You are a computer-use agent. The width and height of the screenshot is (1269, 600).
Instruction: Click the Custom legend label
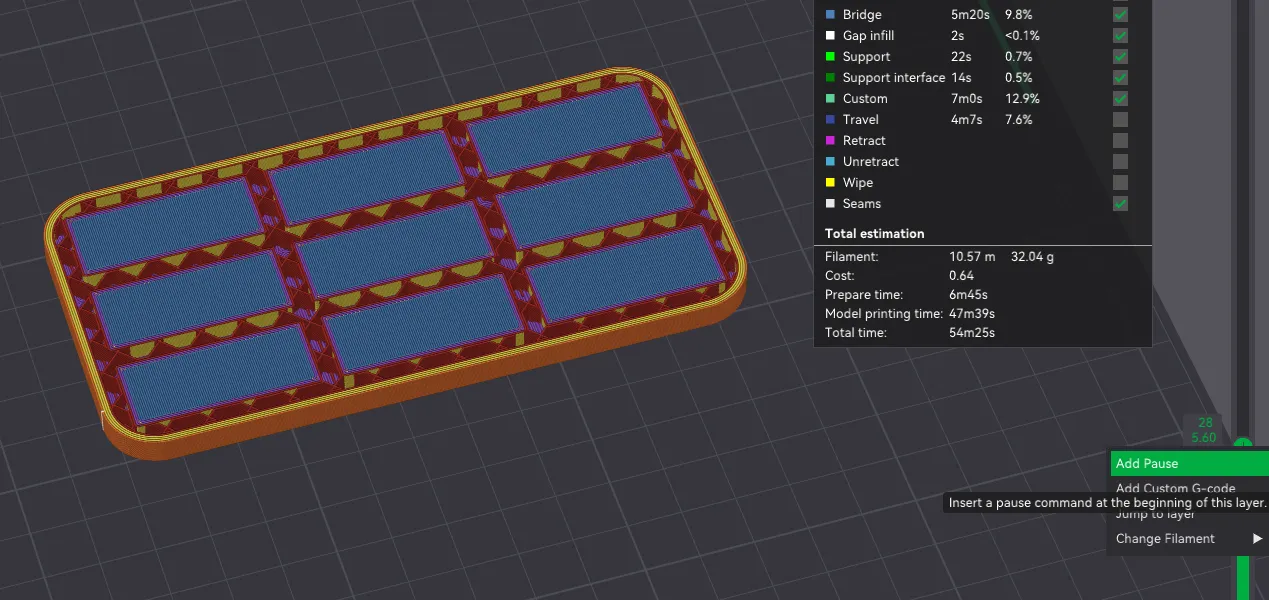click(865, 99)
